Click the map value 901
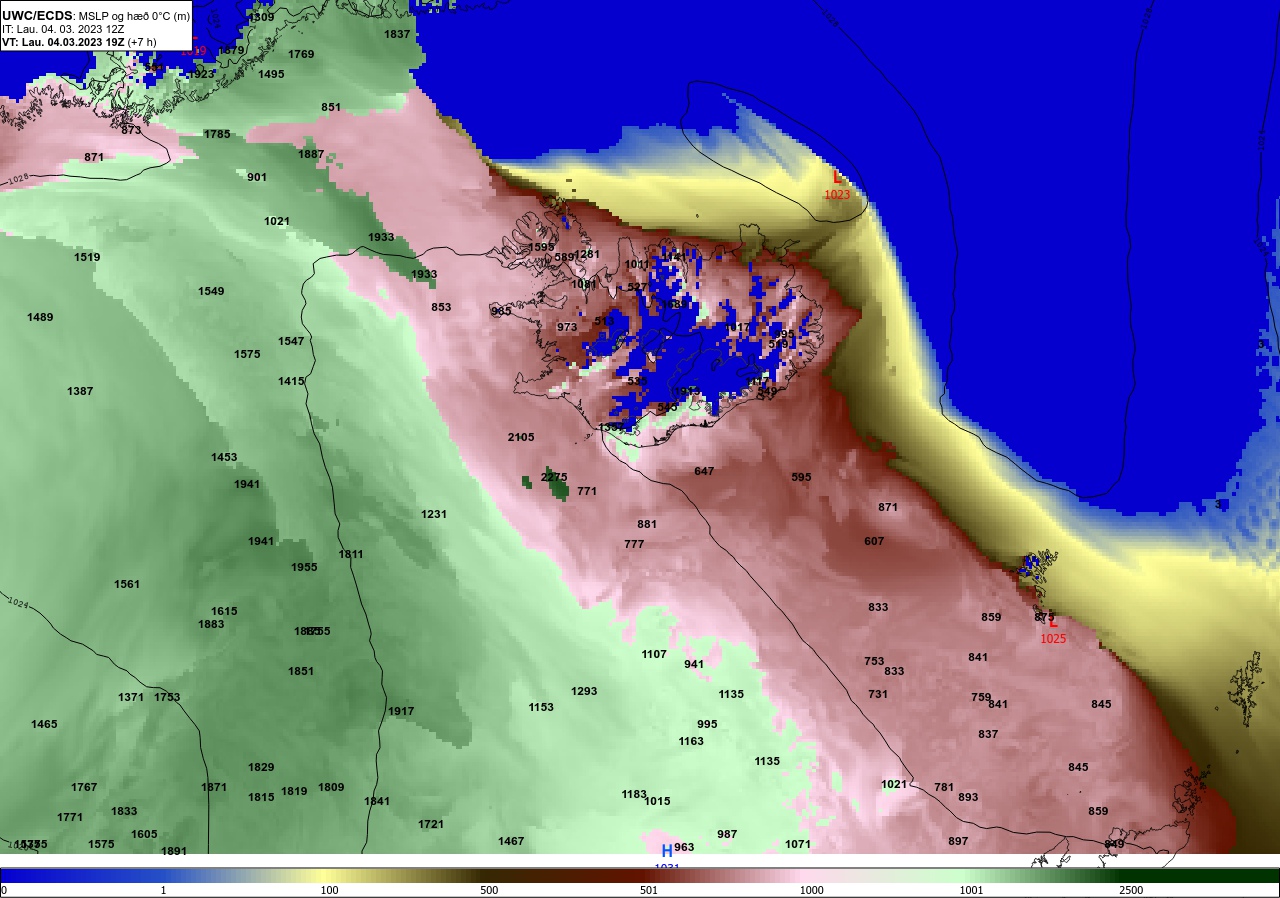The image size is (1280, 898). 257,177
